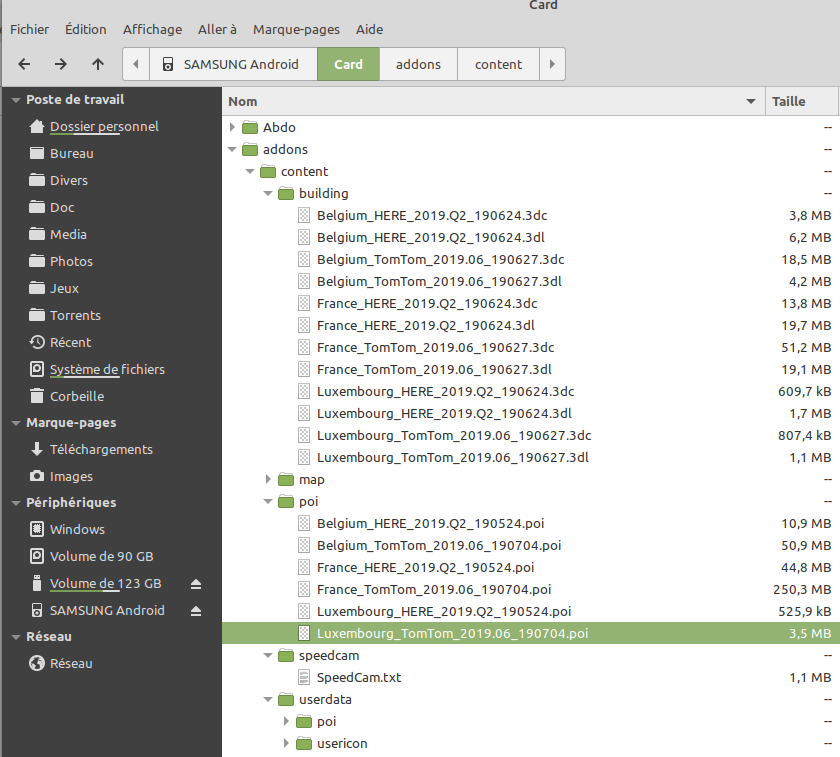
Task: Go up to parent folder arrow
Action: [x=97, y=64]
